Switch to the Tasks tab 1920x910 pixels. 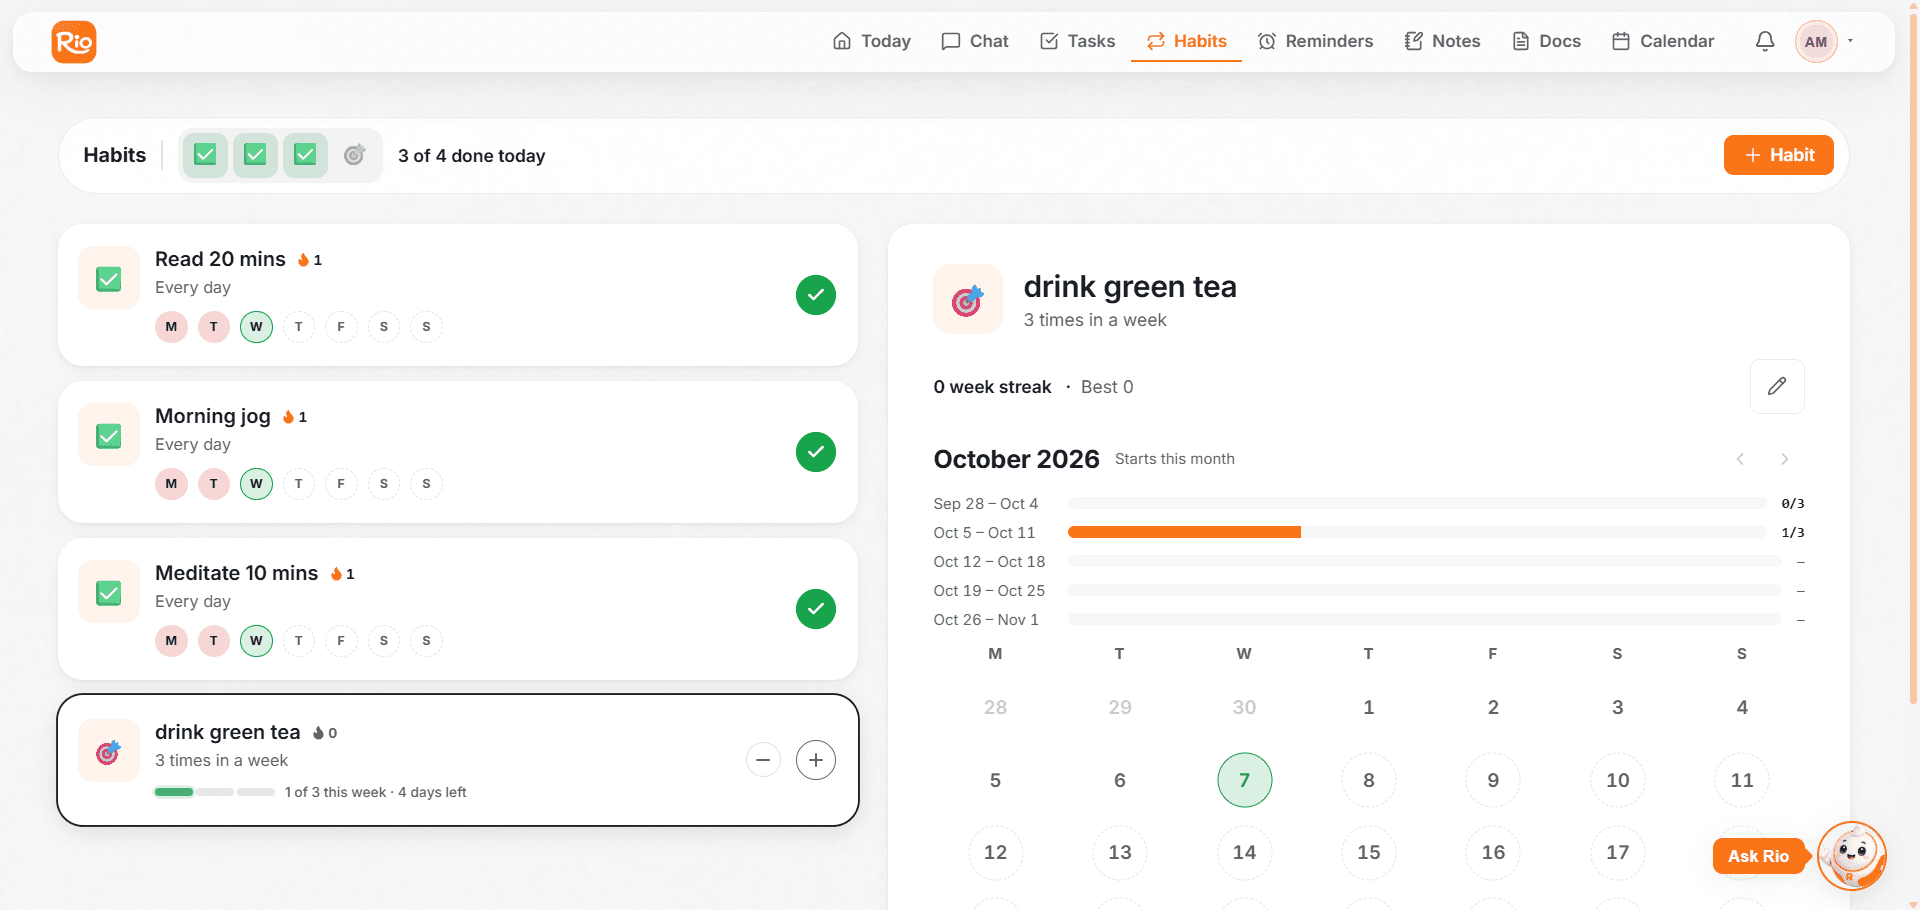[1078, 41]
